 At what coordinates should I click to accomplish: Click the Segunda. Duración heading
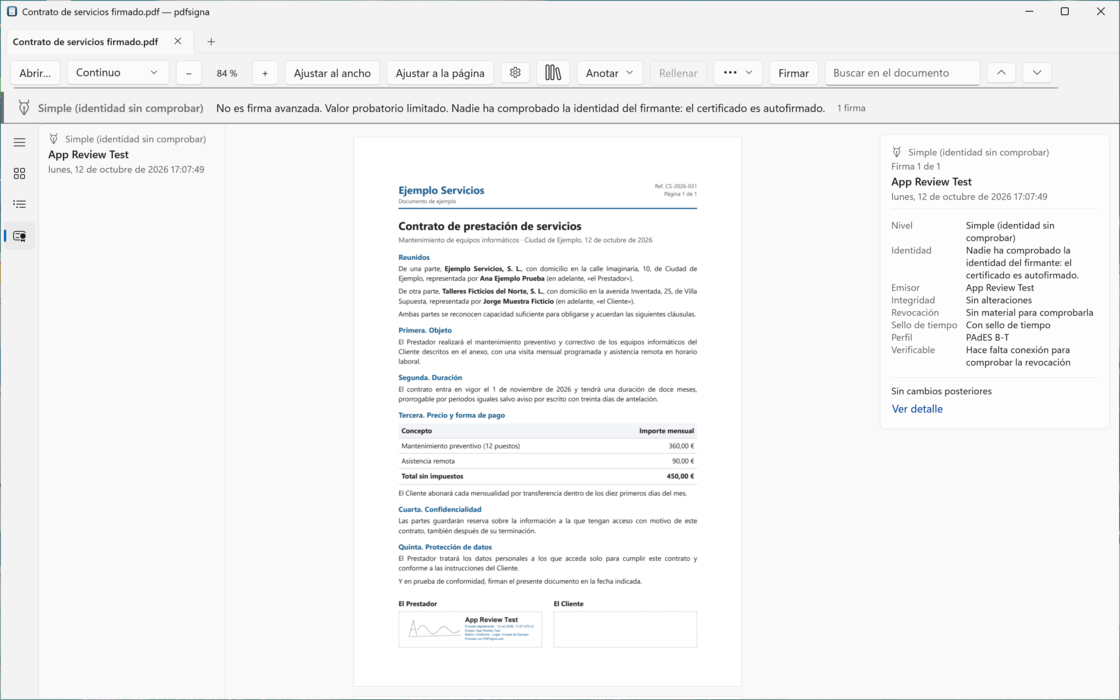[x=430, y=377]
